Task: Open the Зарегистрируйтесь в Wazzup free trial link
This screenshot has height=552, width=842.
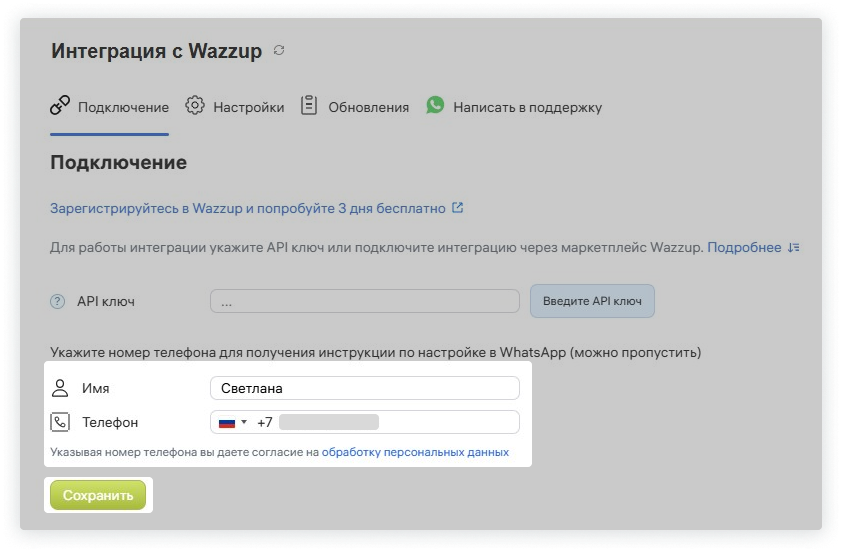Action: (x=248, y=208)
